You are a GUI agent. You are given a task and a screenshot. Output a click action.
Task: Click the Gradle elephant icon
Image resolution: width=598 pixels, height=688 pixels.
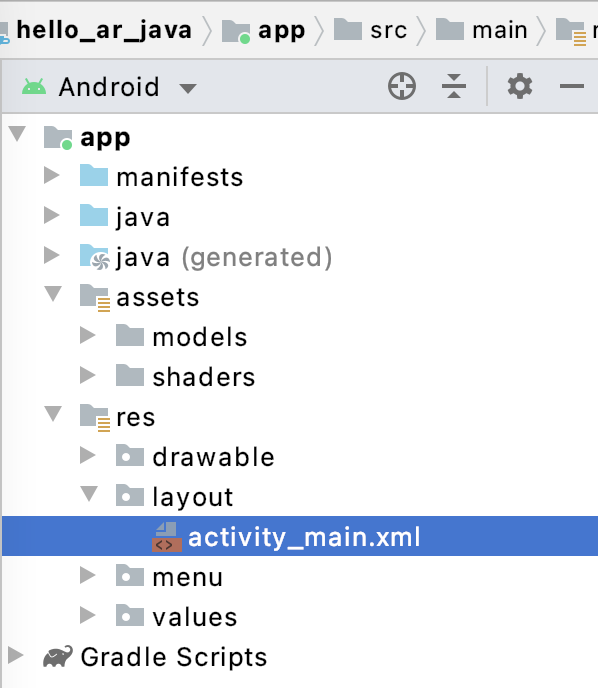[58, 656]
